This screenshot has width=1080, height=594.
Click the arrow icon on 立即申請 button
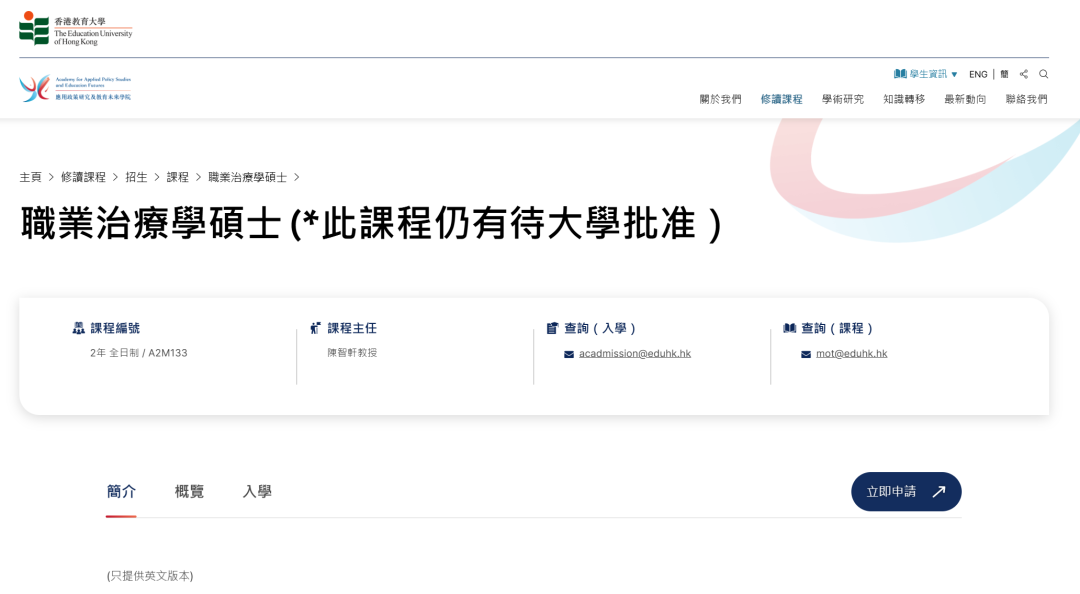[938, 492]
